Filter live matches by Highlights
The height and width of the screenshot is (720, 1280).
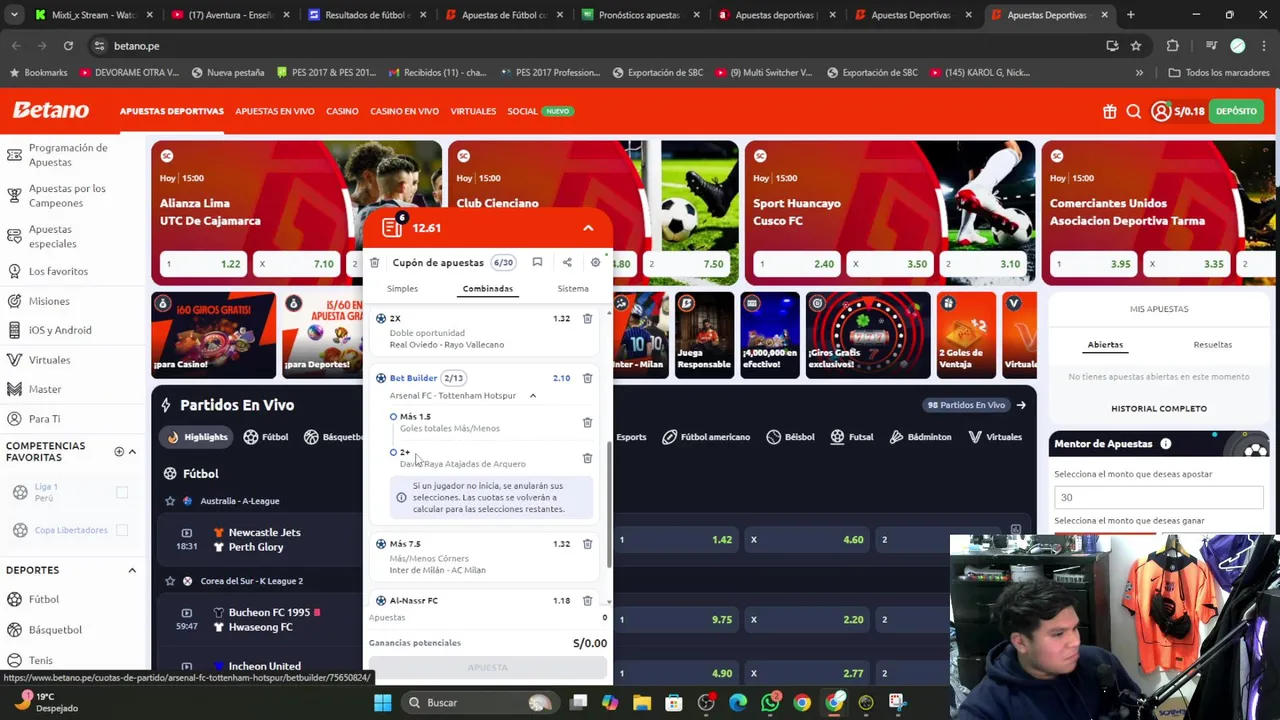point(197,437)
